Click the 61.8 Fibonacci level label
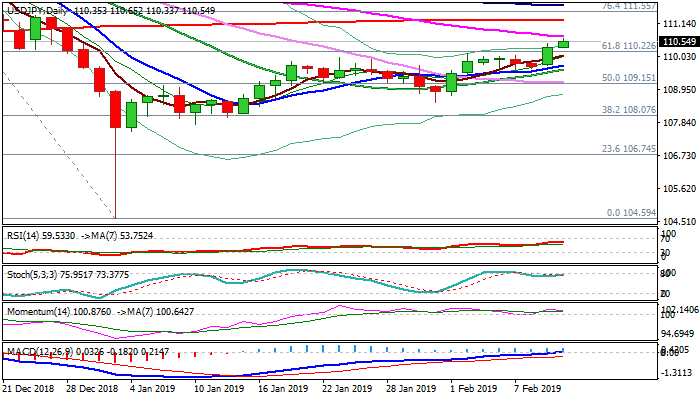 [x=629, y=46]
